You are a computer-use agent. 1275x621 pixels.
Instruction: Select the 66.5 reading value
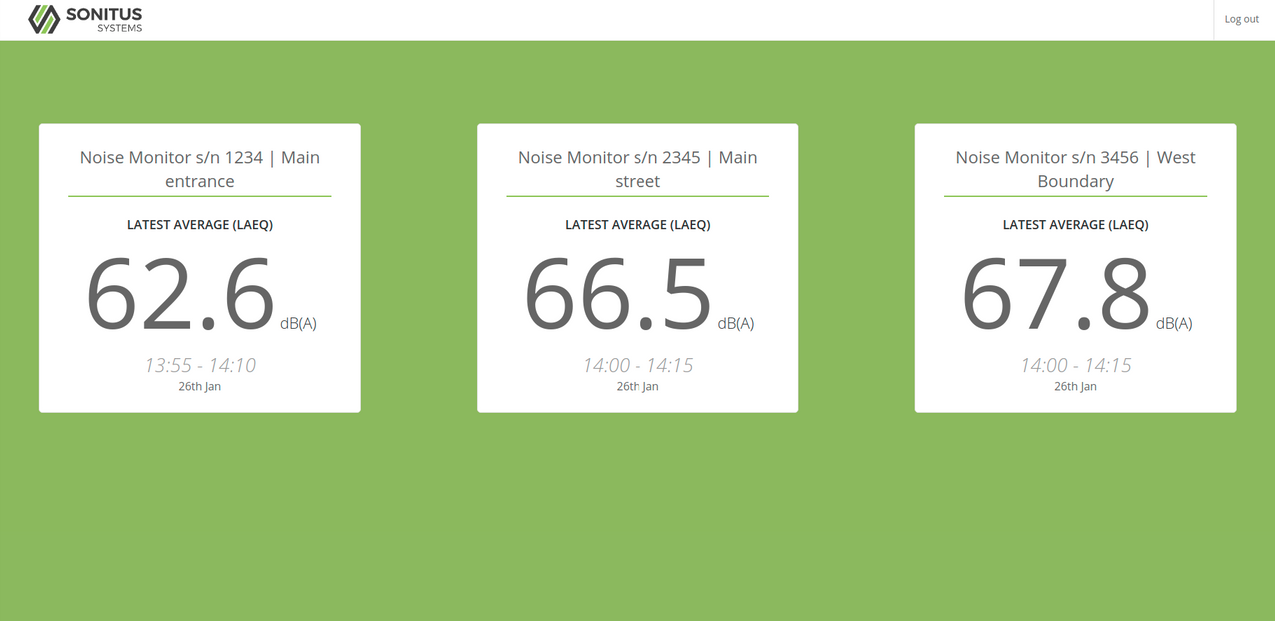618,293
